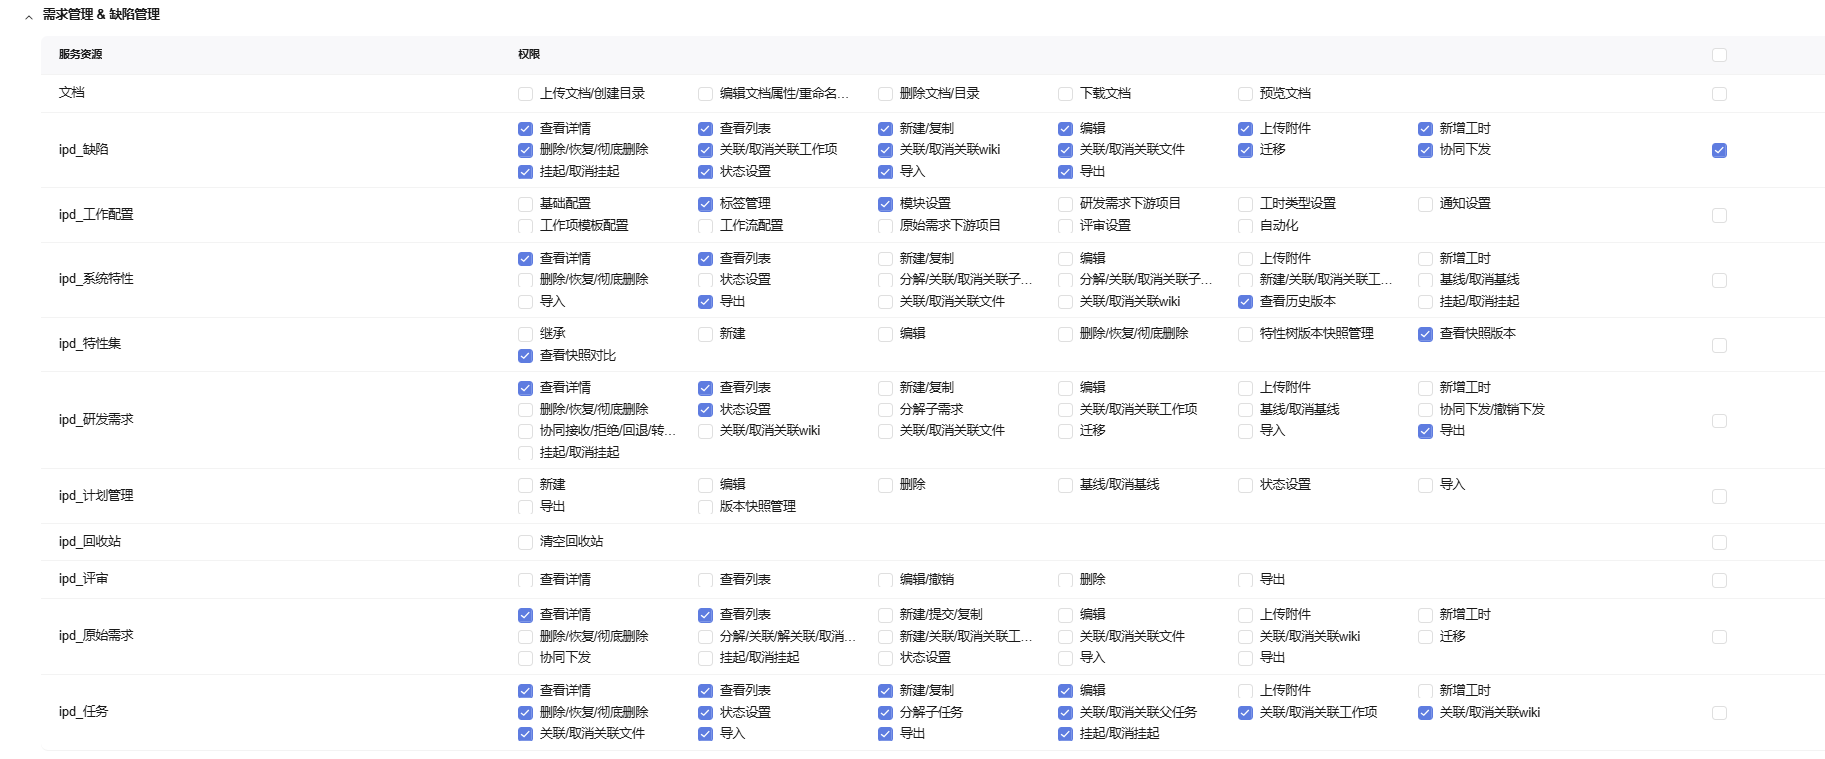Enable the 预览文档 permission
The height and width of the screenshot is (759, 1825).
point(1245,94)
